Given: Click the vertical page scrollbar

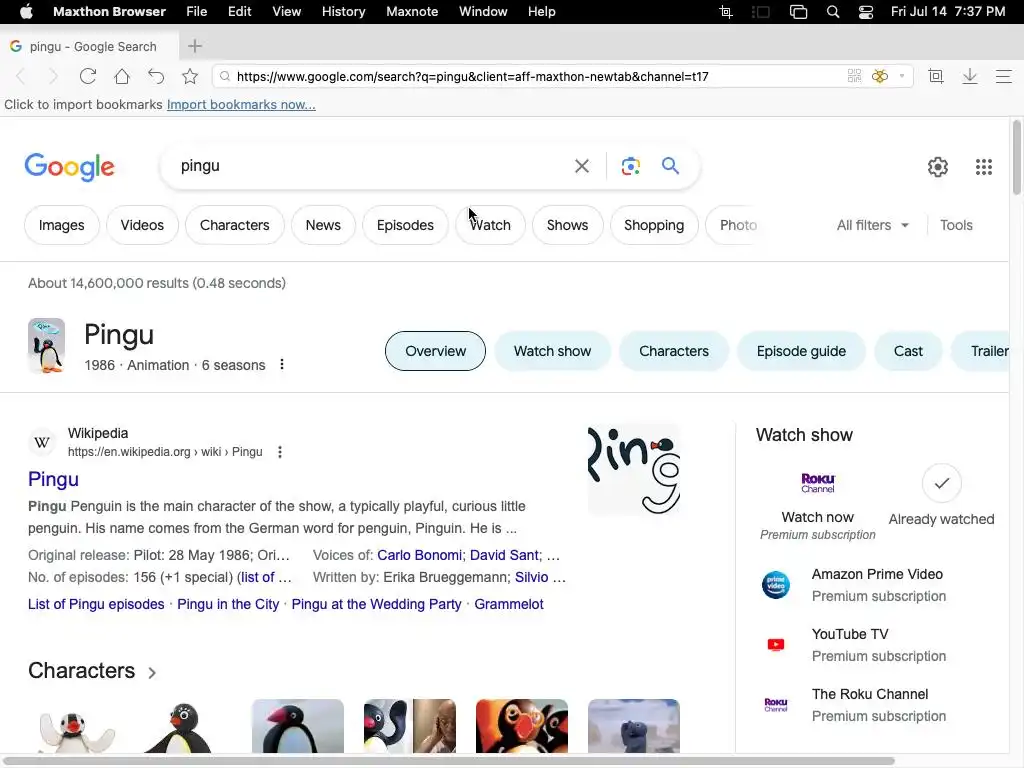Looking at the screenshot, I should click(1017, 157).
